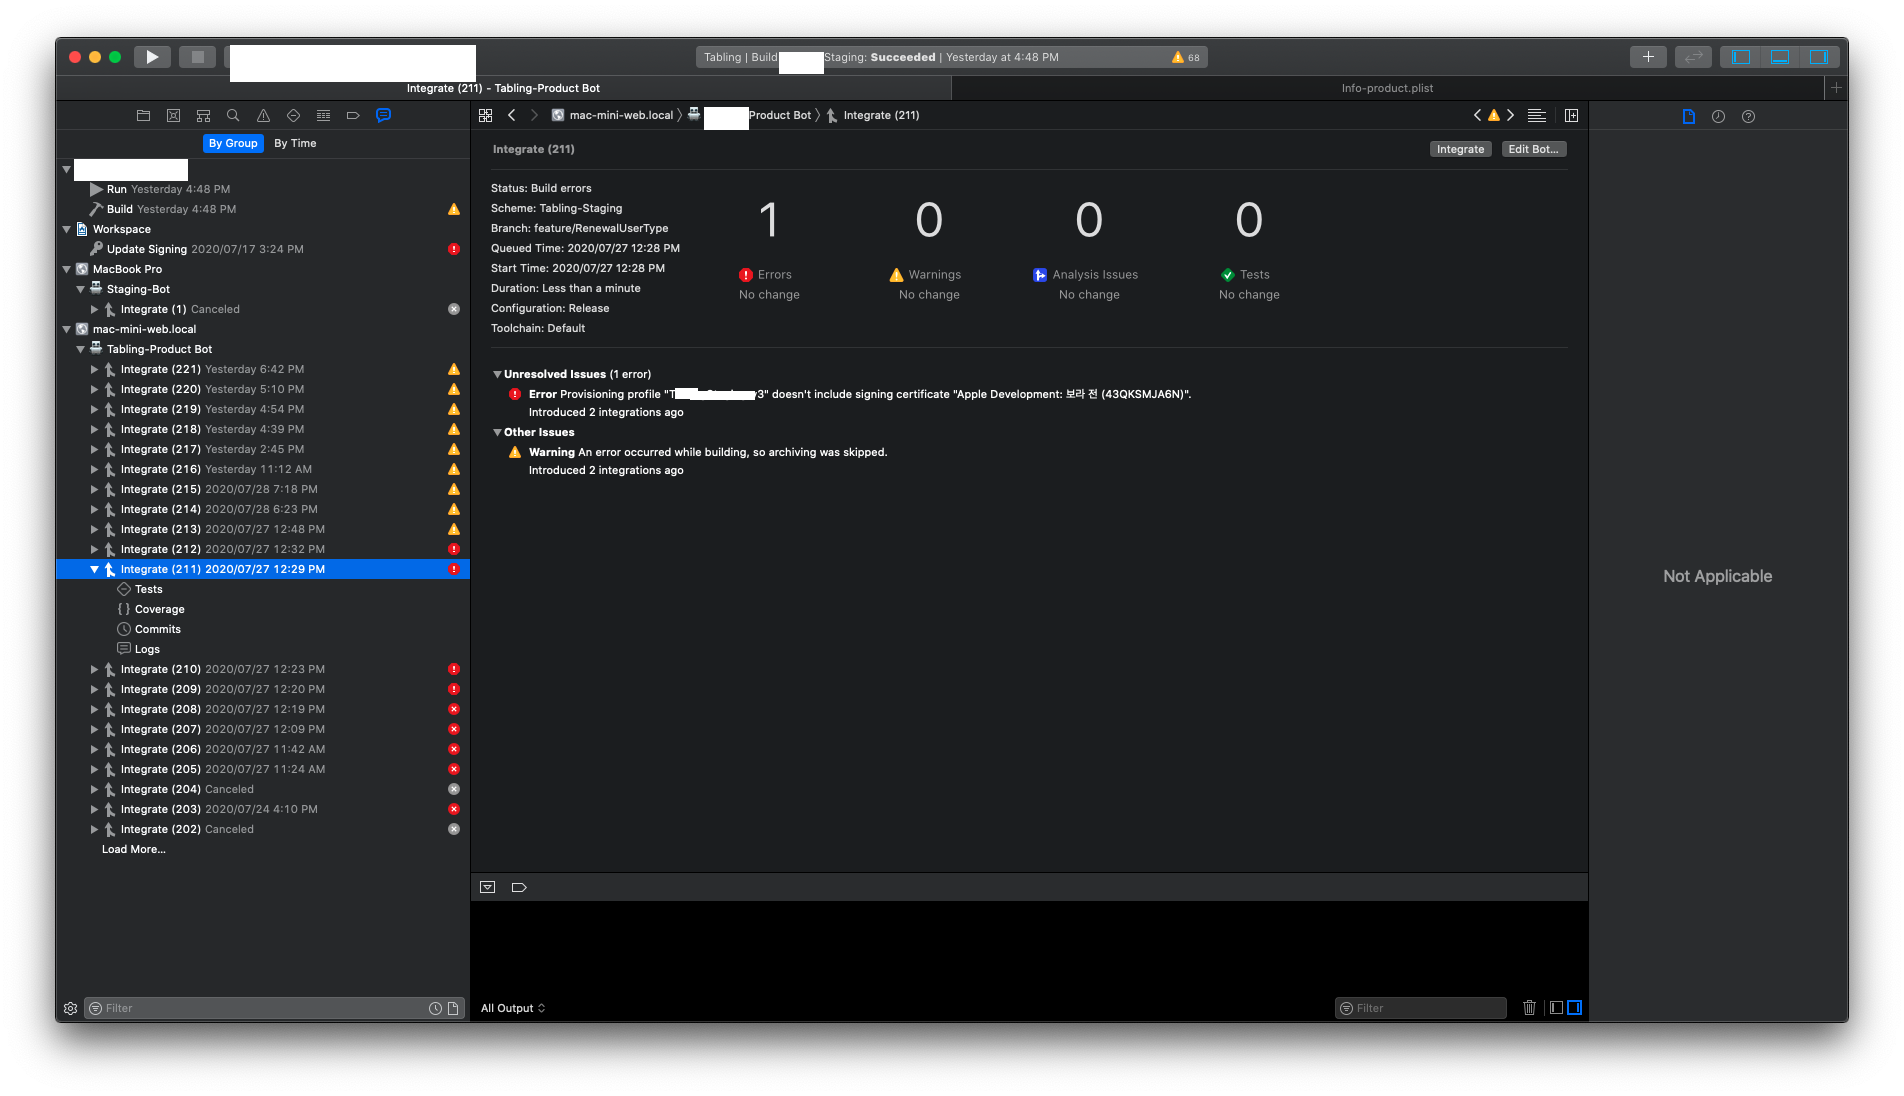
Task: Click Load More... in the navigator
Action: click(134, 849)
